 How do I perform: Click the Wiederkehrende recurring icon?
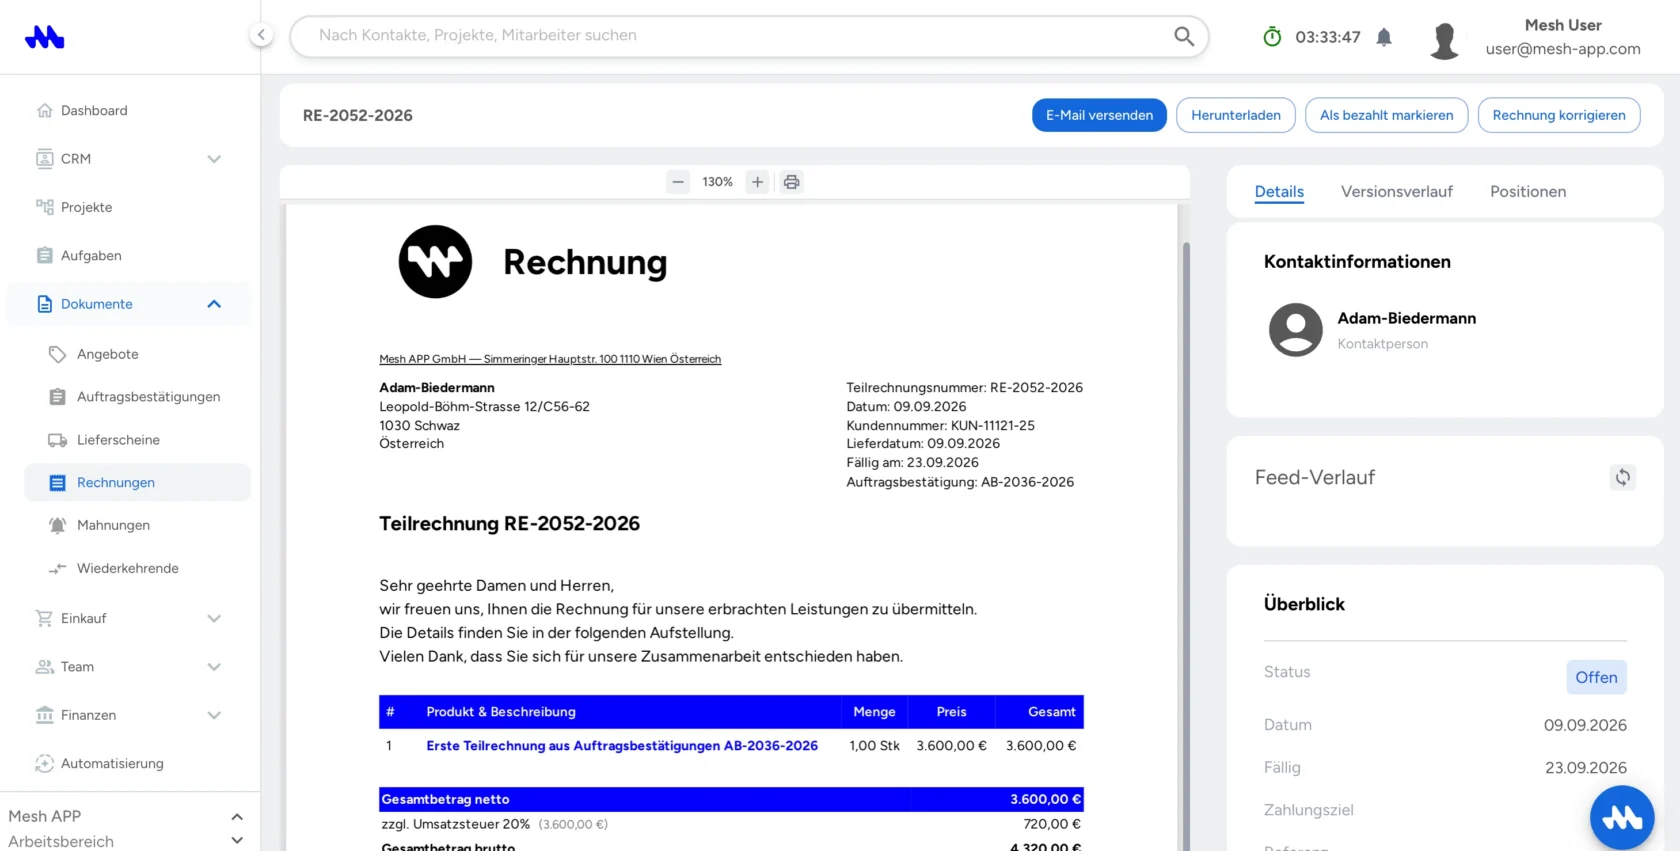click(x=58, y=568)
